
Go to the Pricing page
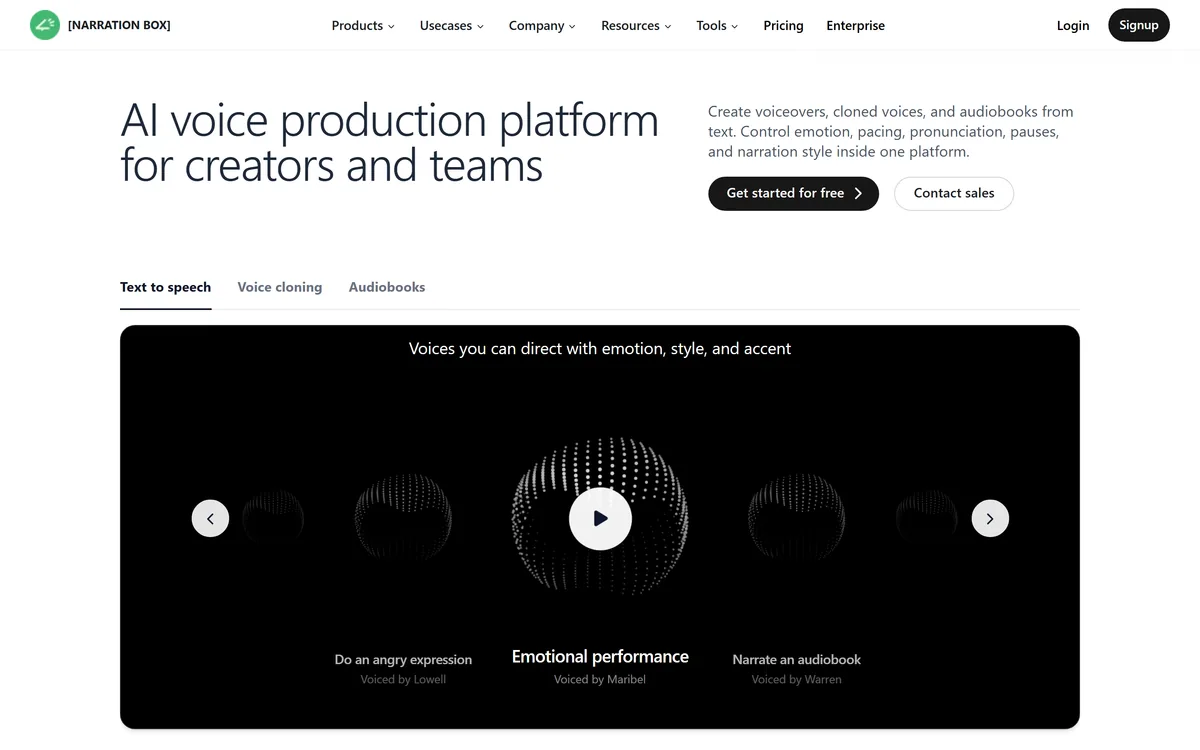[x=783, y=26]
